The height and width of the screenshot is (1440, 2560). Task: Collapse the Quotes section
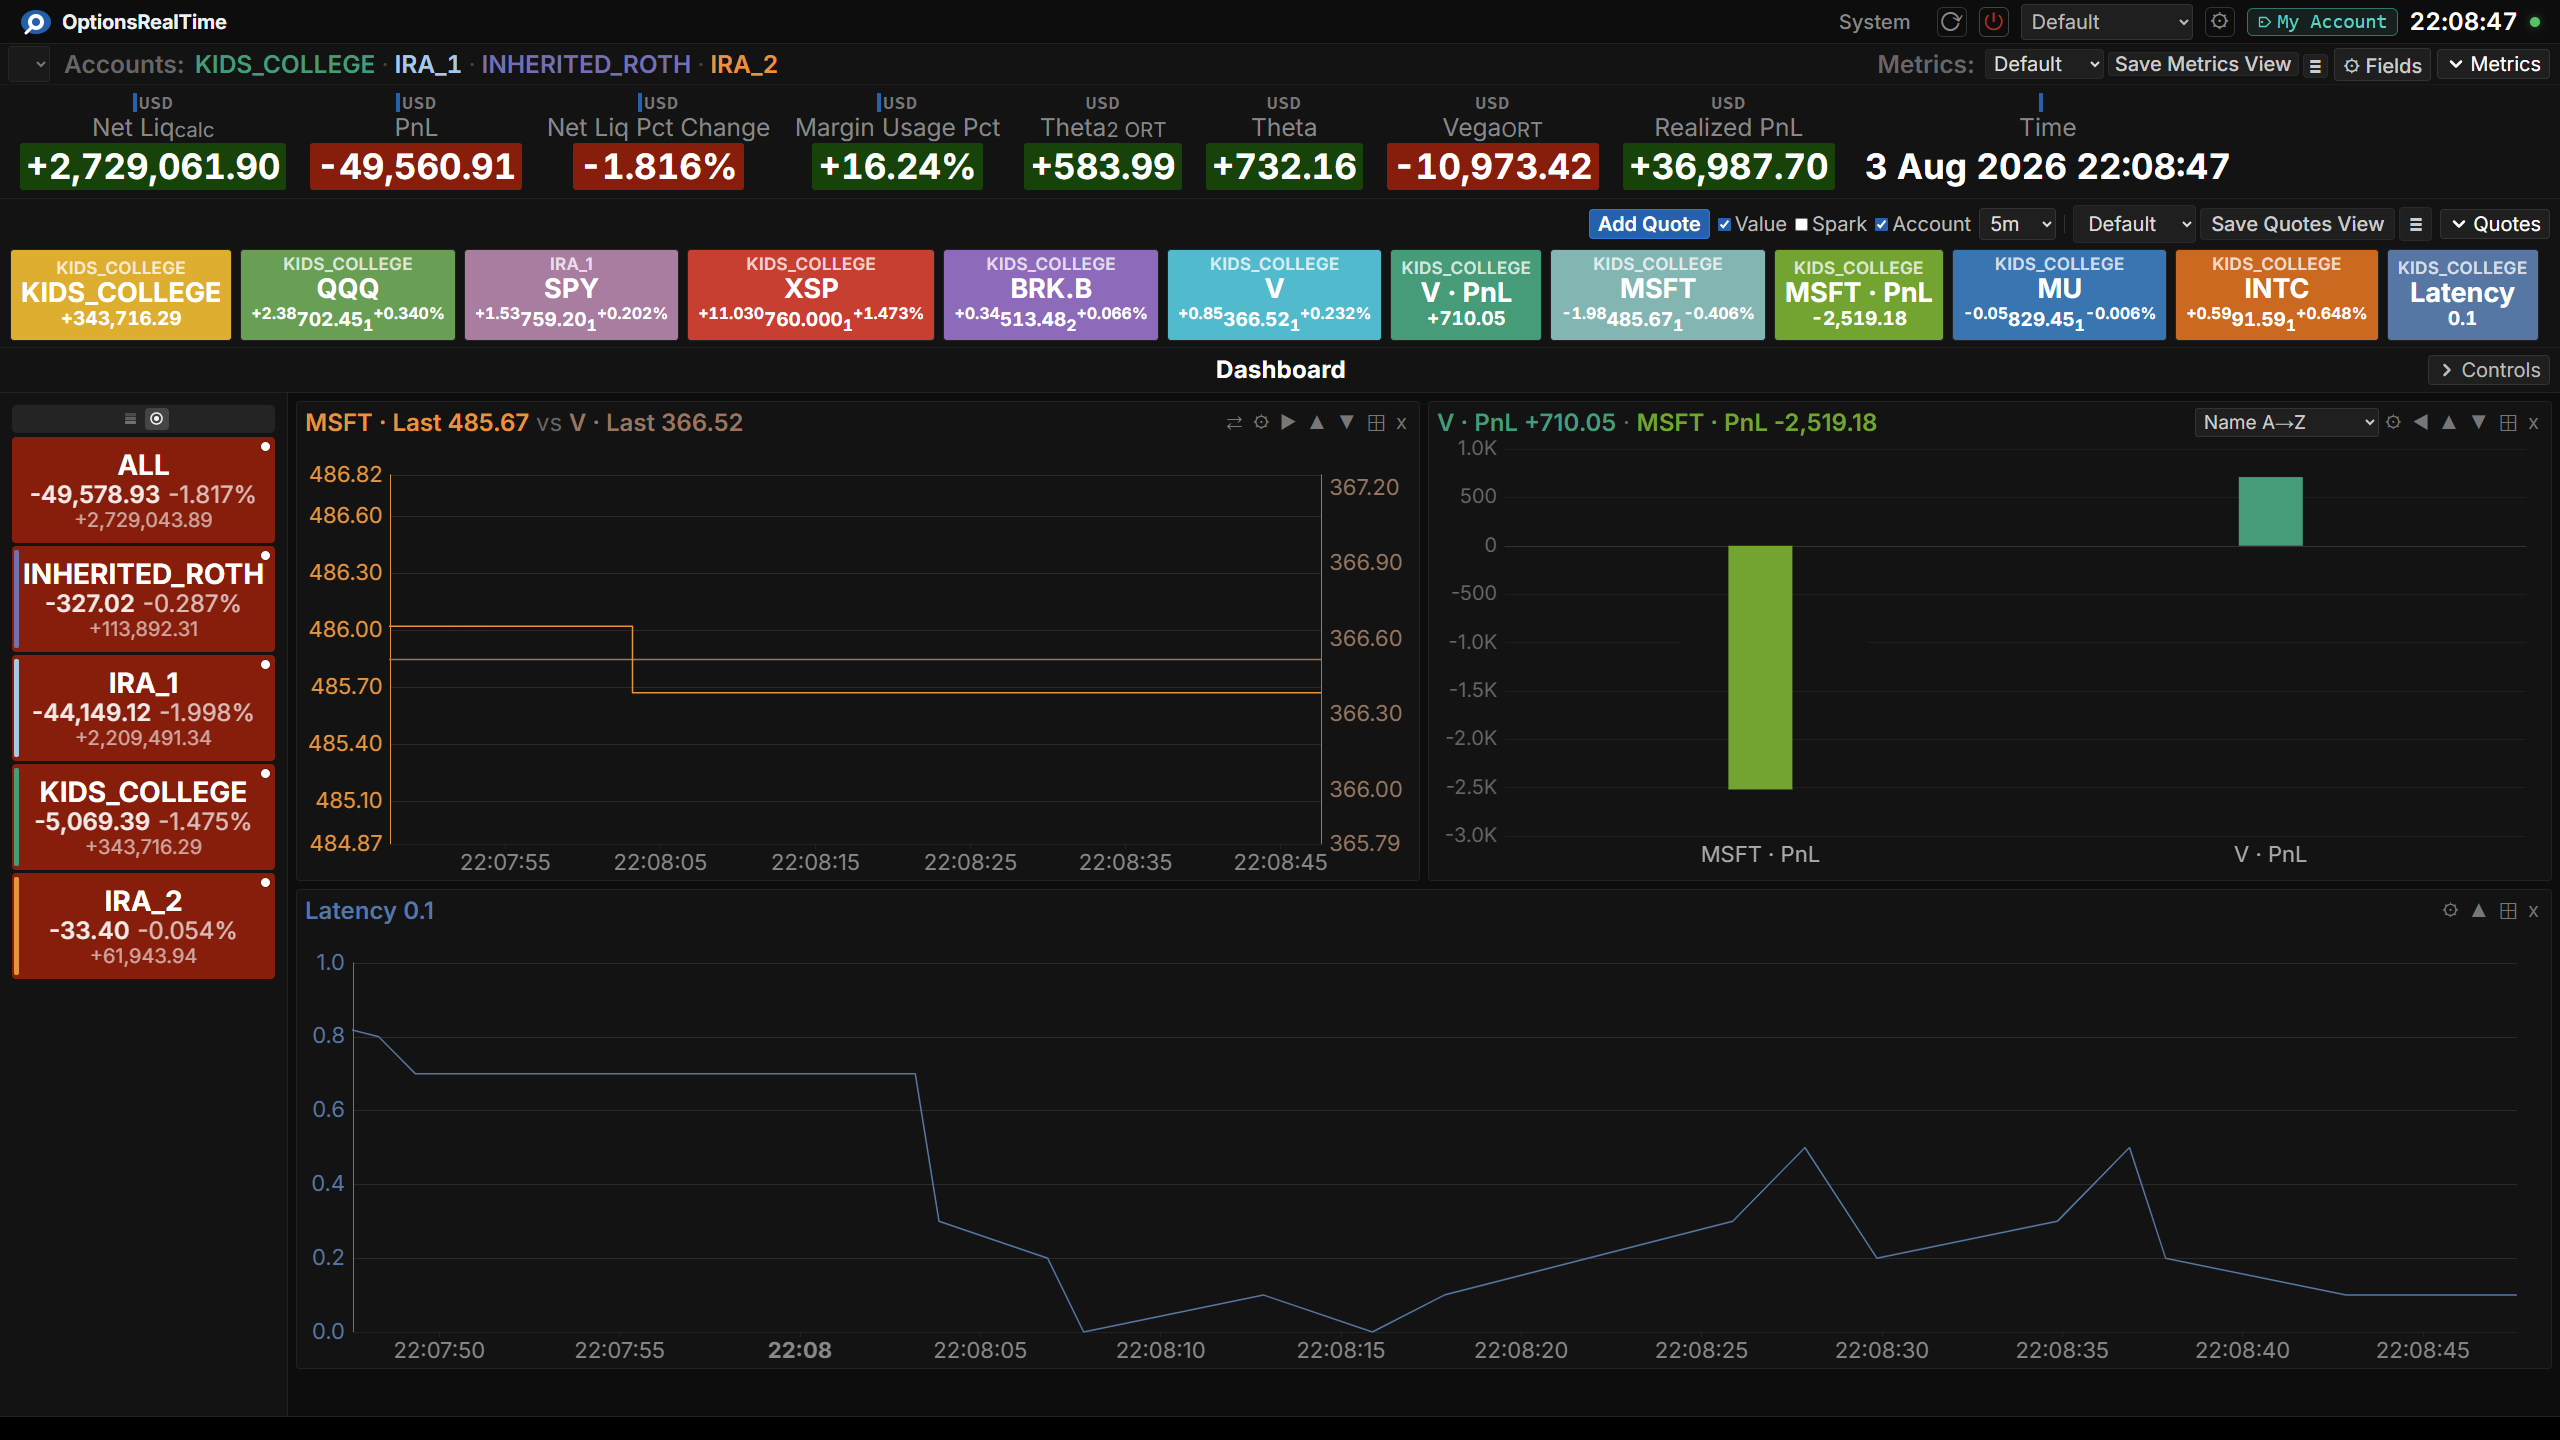point(2496,225)
